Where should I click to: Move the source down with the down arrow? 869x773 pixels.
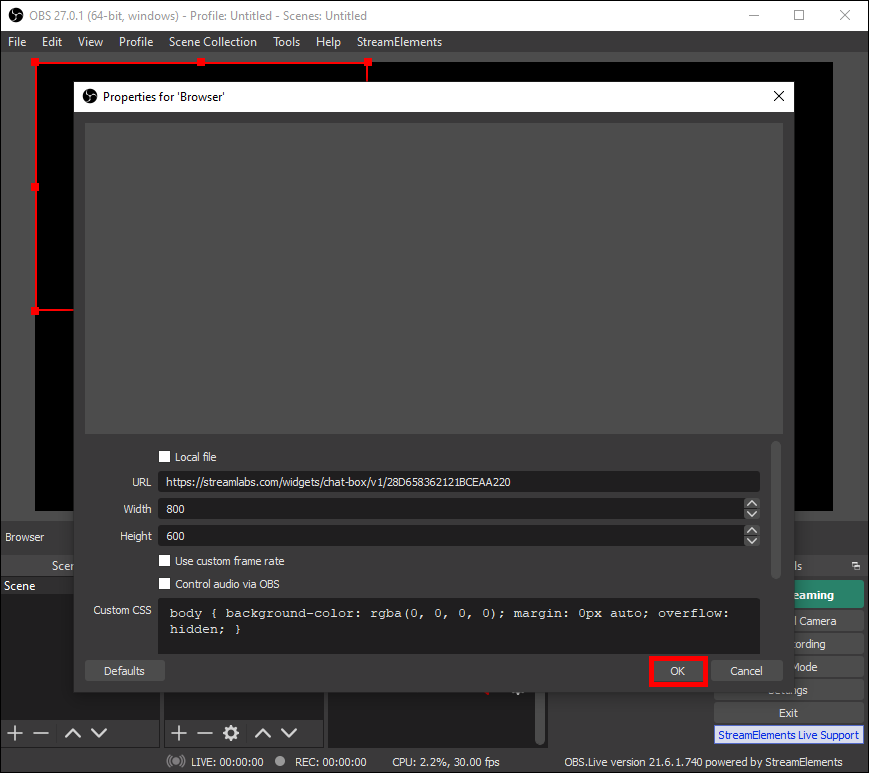pyautogui.click(x=289, y=733)
